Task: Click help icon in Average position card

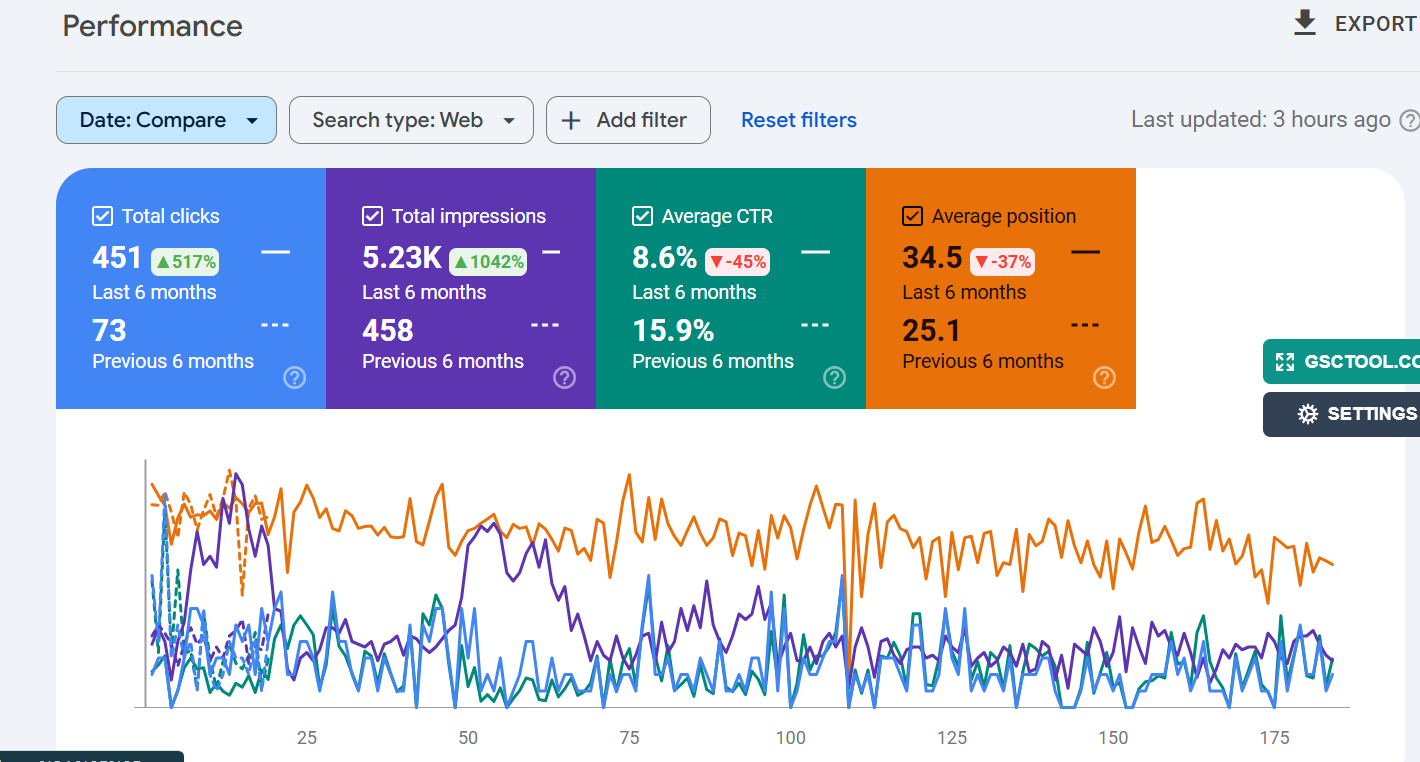Action: tap(1104, 377)
